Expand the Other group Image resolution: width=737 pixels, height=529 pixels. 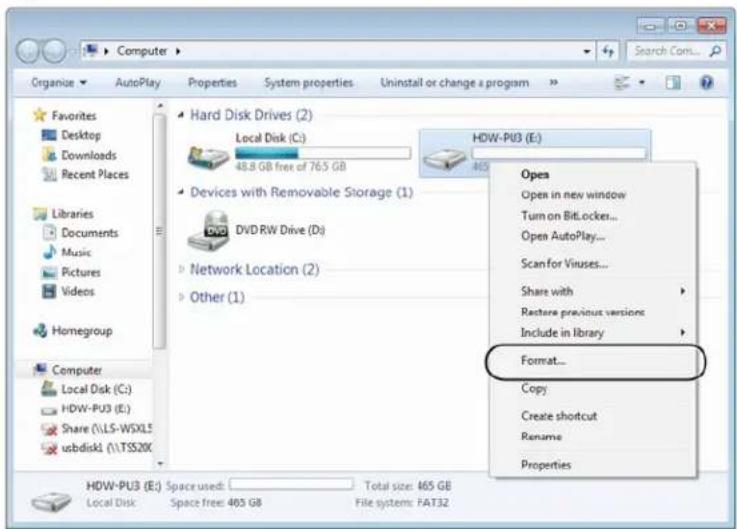coord(181,297)
